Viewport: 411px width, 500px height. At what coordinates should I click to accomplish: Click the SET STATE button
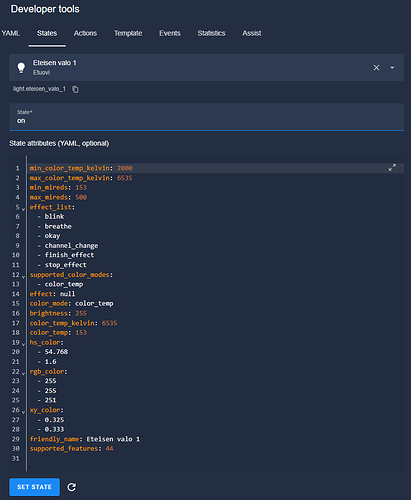pos(35,487)
